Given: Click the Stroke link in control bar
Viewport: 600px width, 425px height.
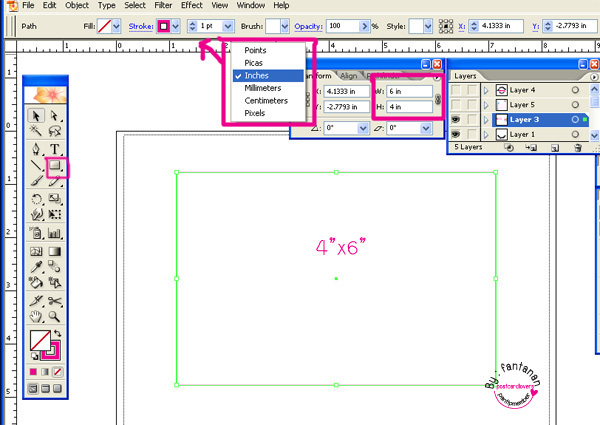Looking at the screenshot, I should coord(141,26).
